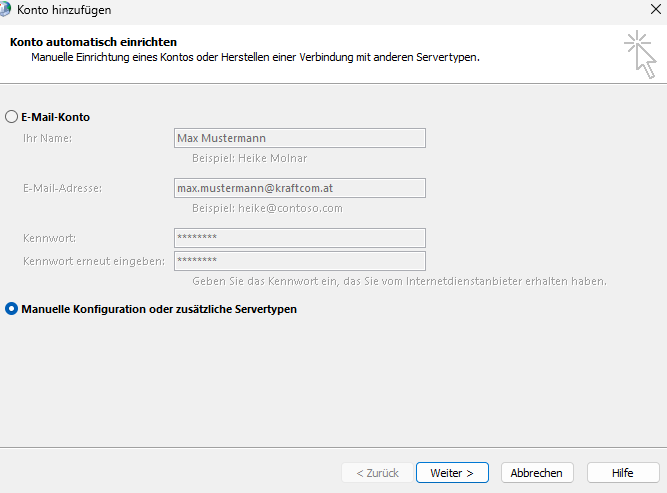Click the Ihr Name field with Max Mustermann
This screenshot has width=667, height=493.
pos(299,138)
